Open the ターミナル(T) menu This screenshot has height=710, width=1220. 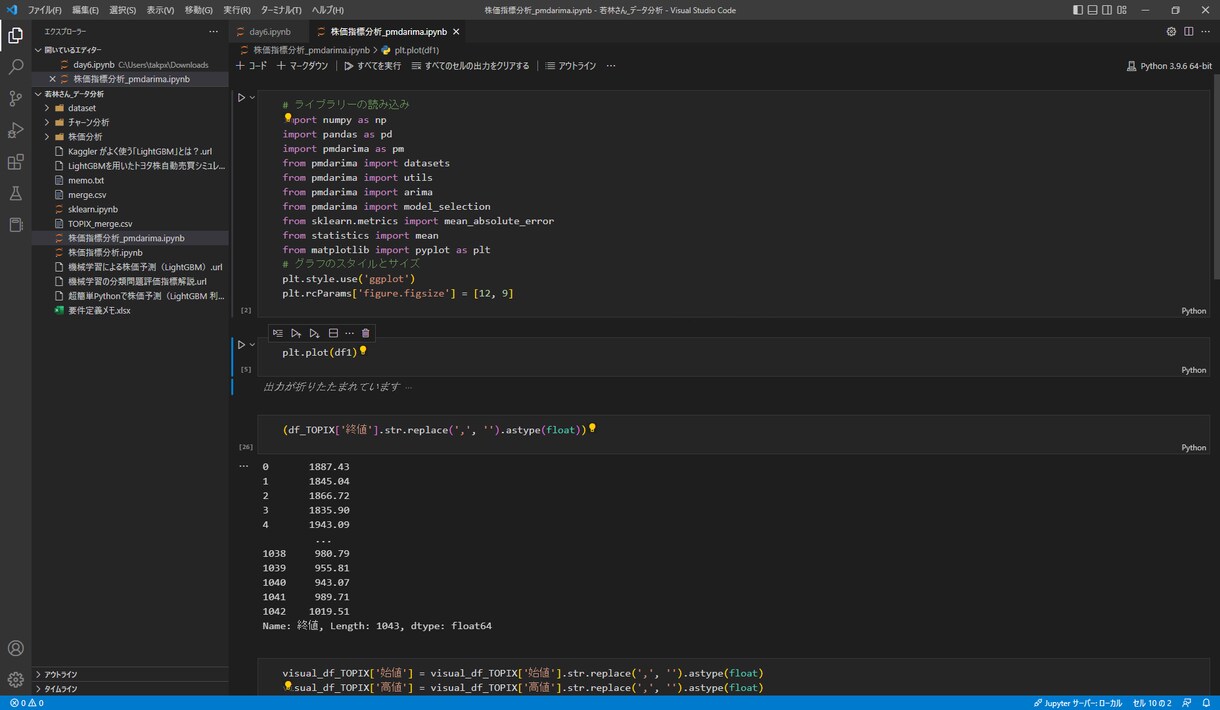click(281, 10)
